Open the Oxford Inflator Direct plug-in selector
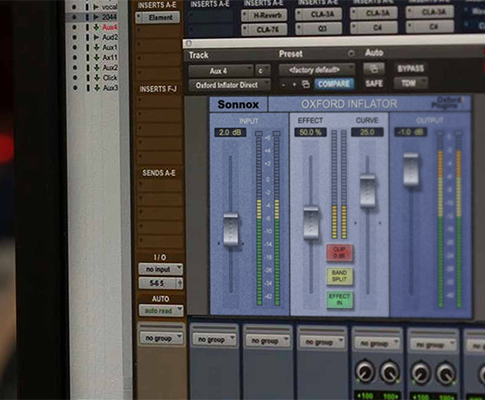Viewport: 485px width, 400px height. pyautogui.click(x=229, y=85)
